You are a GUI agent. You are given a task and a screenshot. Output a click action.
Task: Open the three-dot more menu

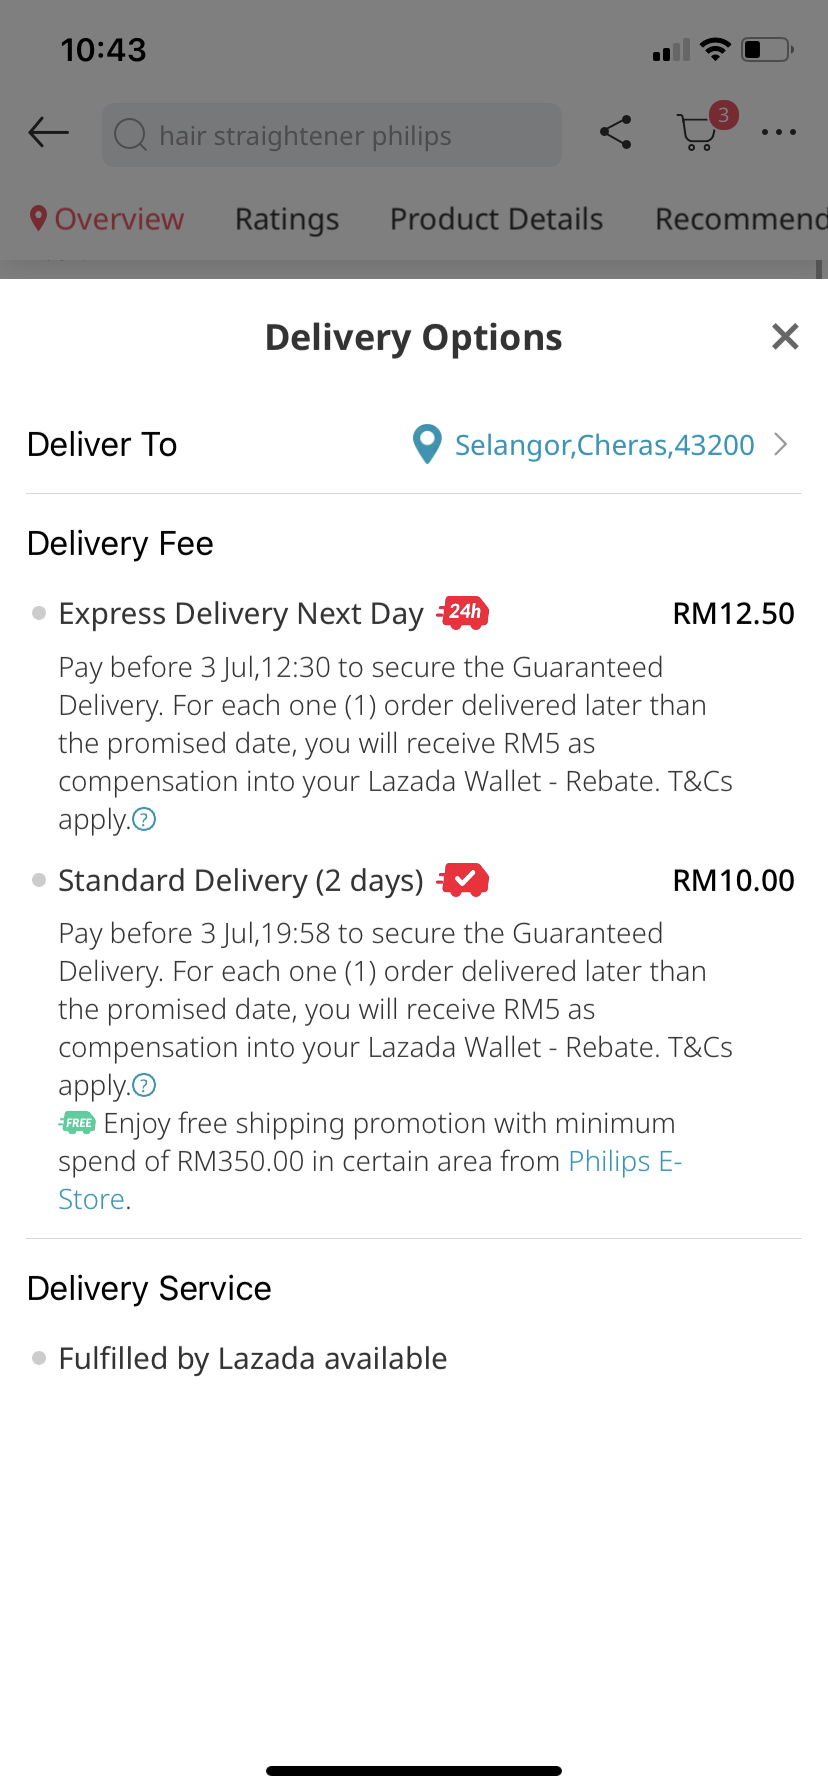[x=778, y=132]
